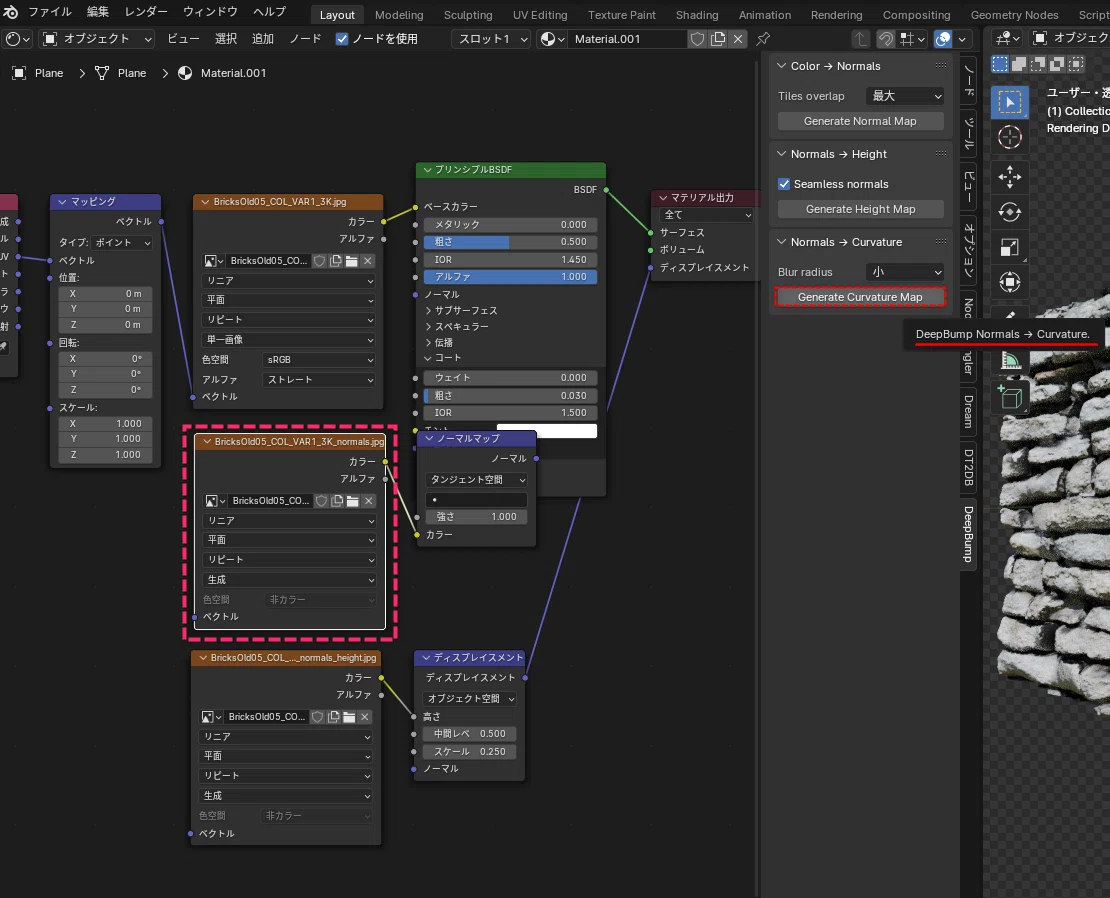Click the Material.001 breadcrumb
This screenshot has width=1110, height=898.
pyautogui.click(x=222, y=73)
